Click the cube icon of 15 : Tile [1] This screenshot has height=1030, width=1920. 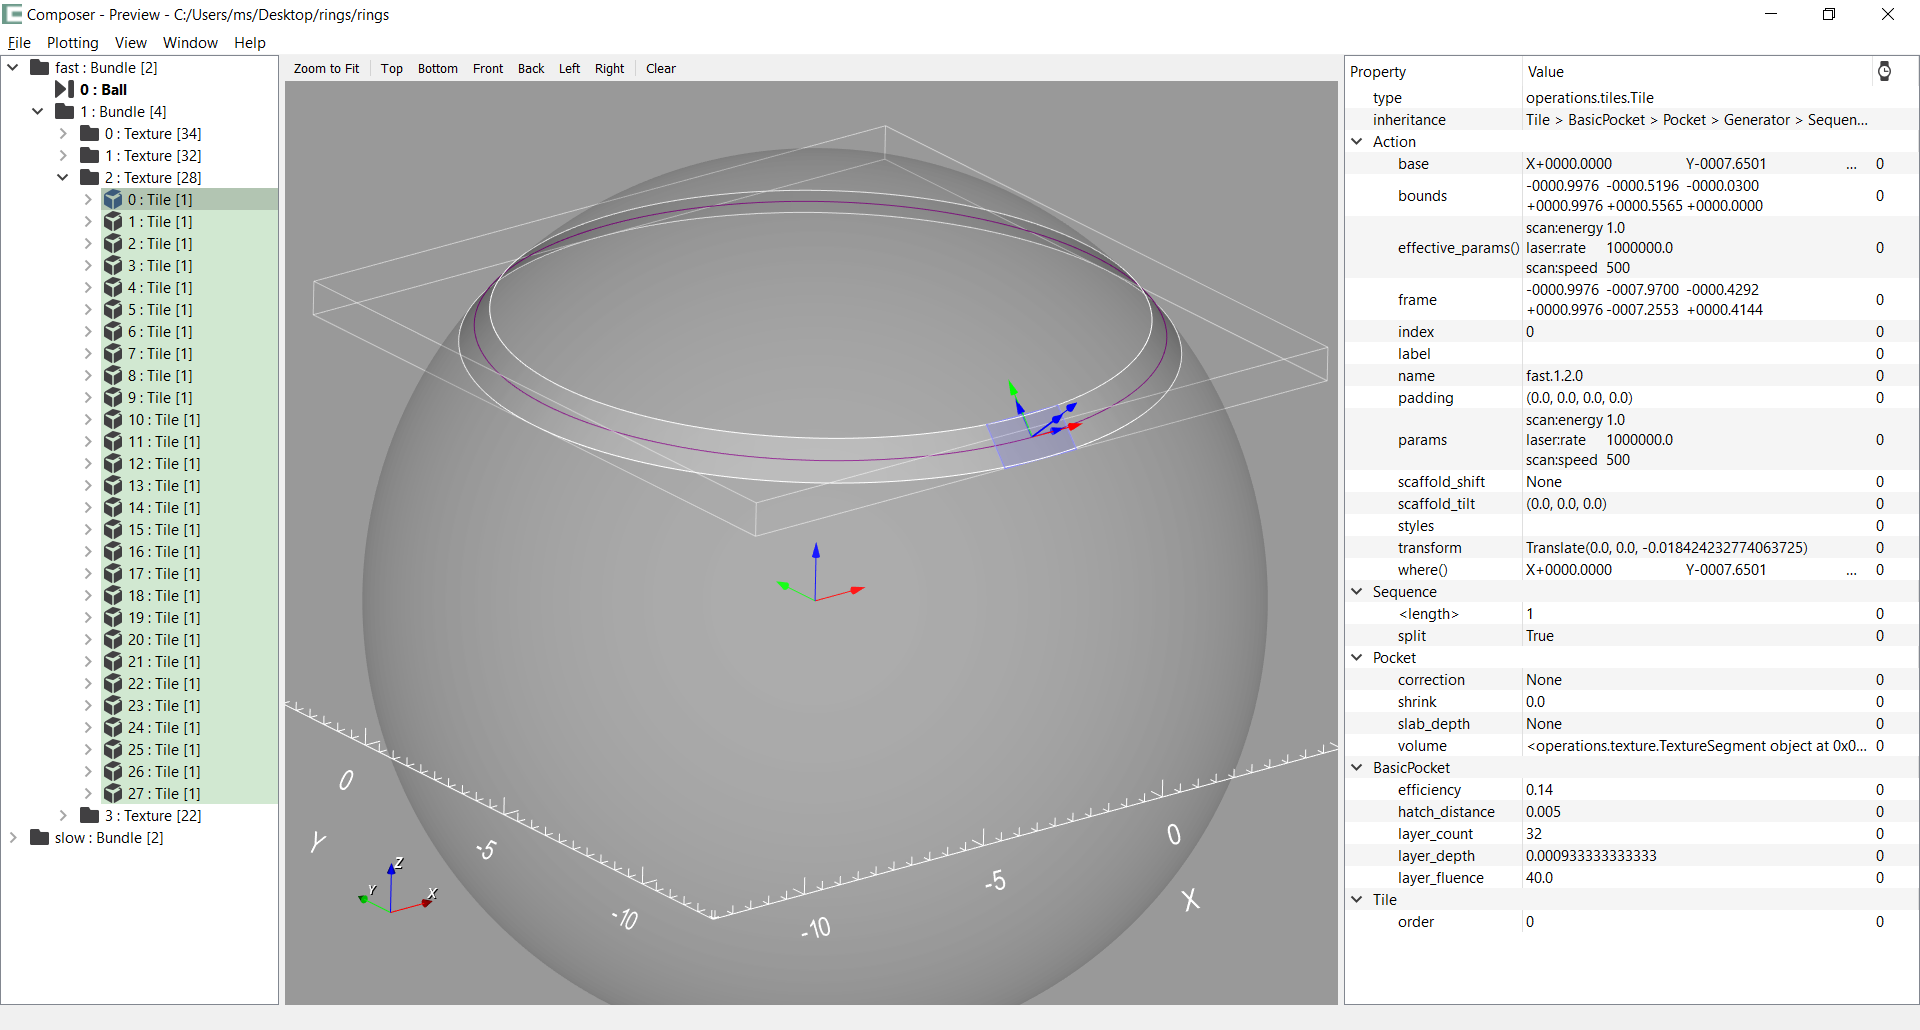113,529
